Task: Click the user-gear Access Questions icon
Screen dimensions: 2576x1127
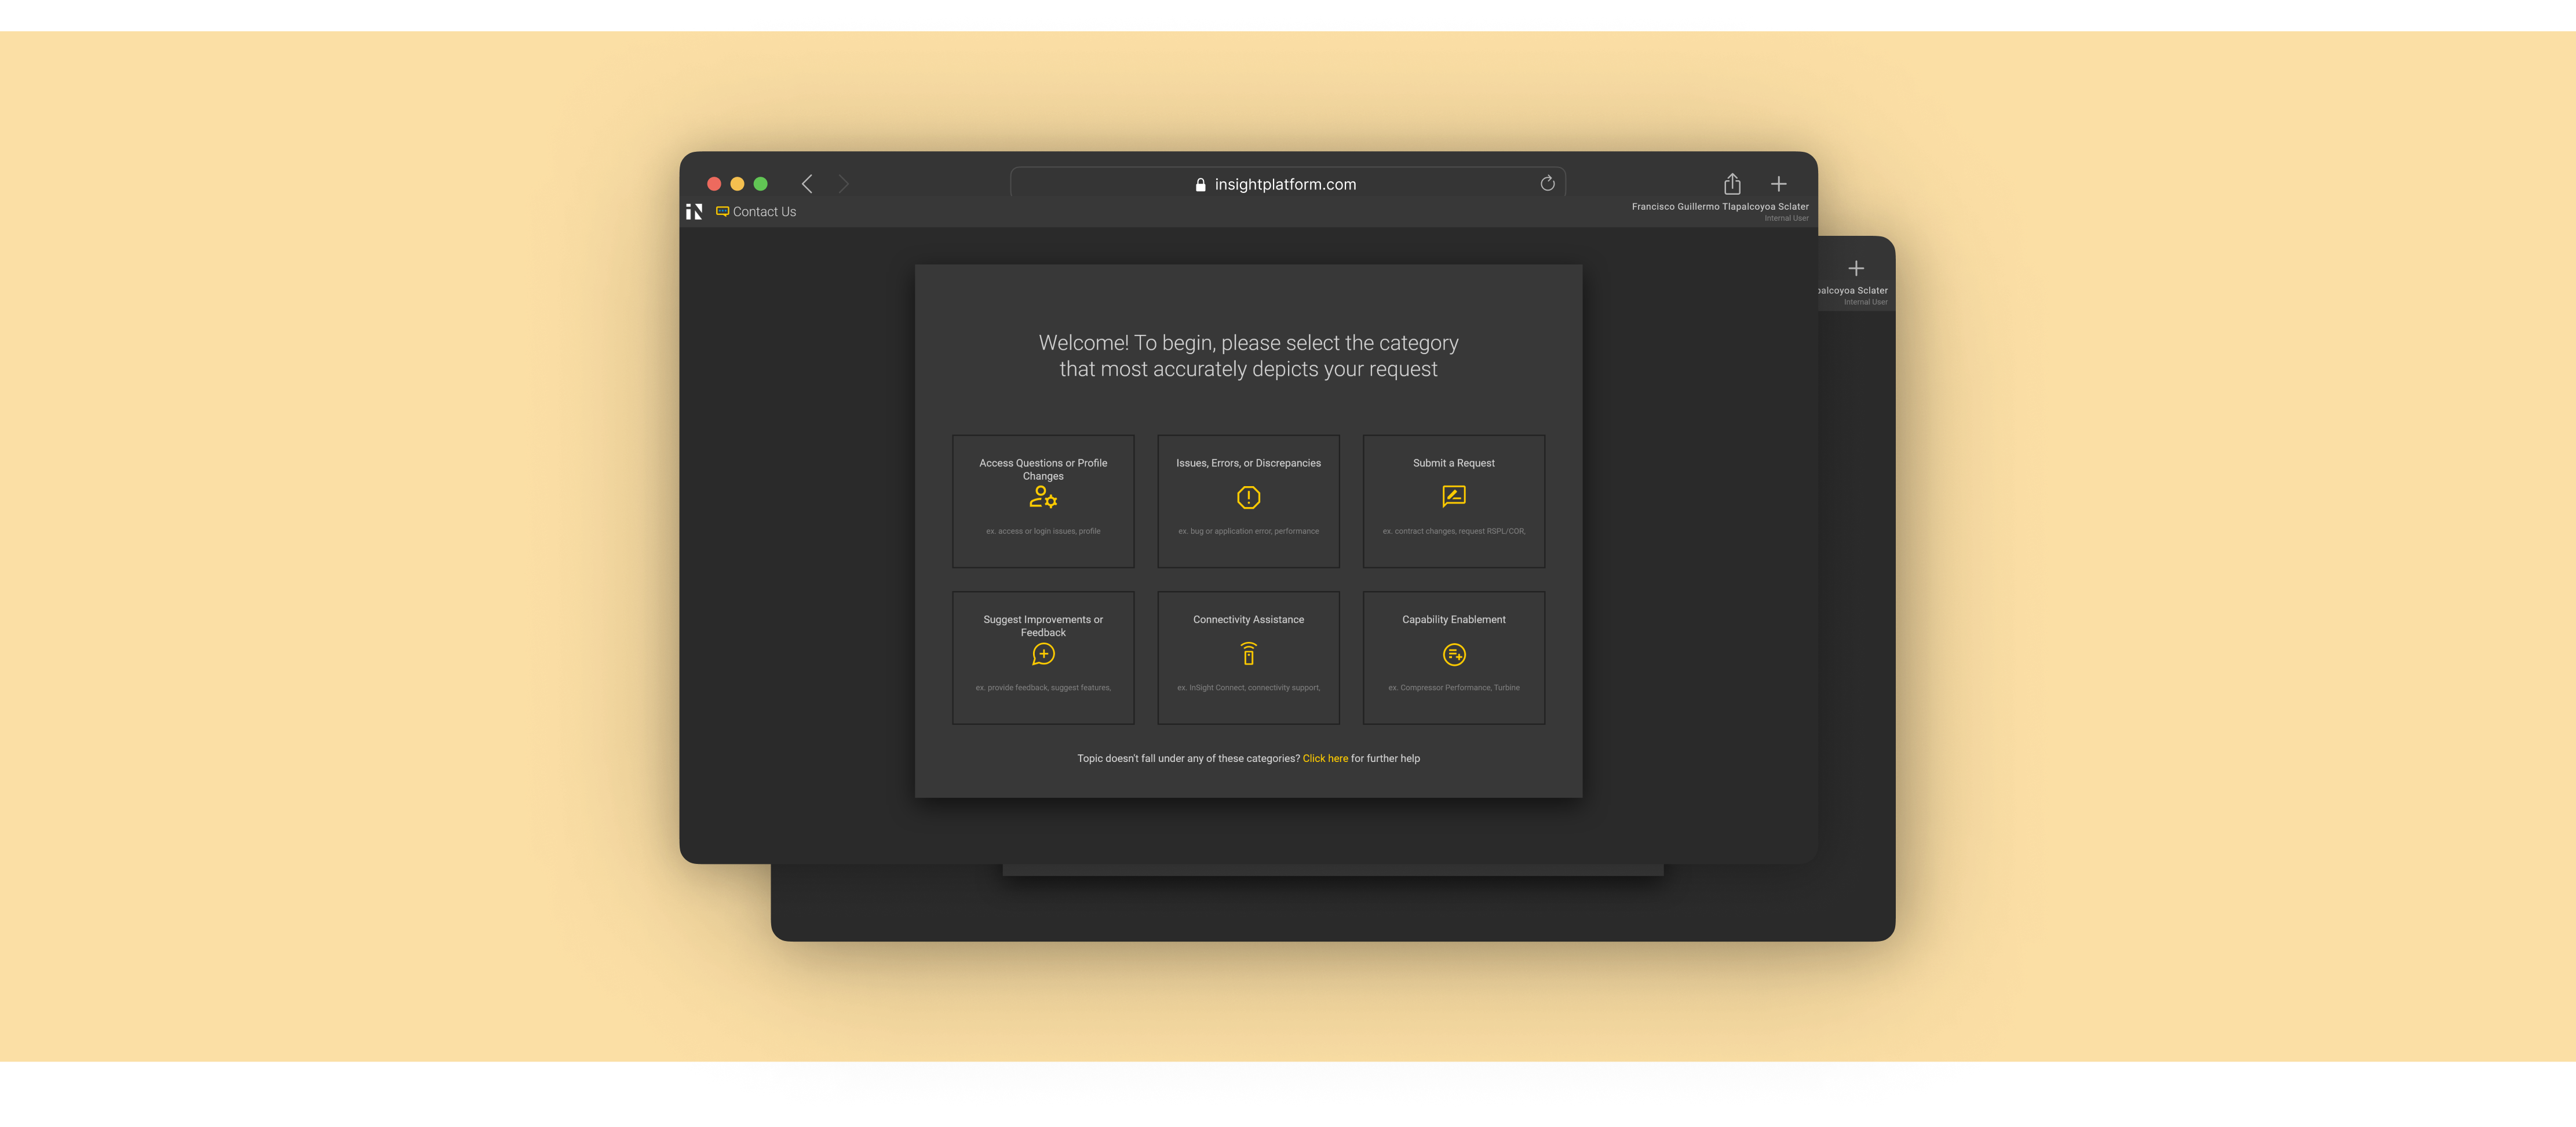Action: (x=1043, y=497)
